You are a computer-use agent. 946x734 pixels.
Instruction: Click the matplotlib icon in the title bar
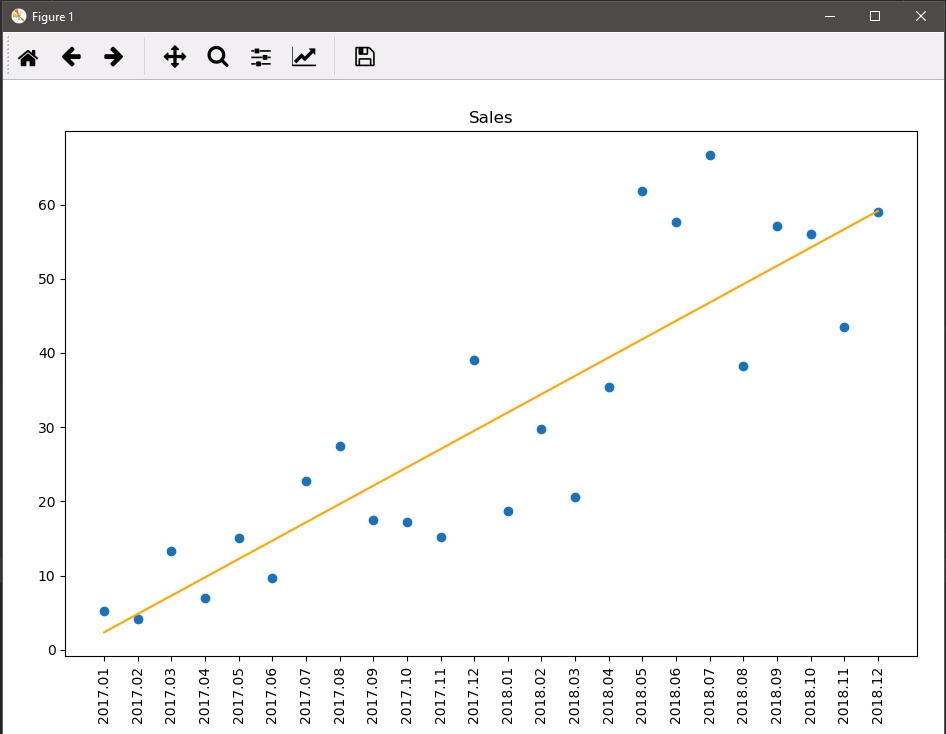(19, 16)
